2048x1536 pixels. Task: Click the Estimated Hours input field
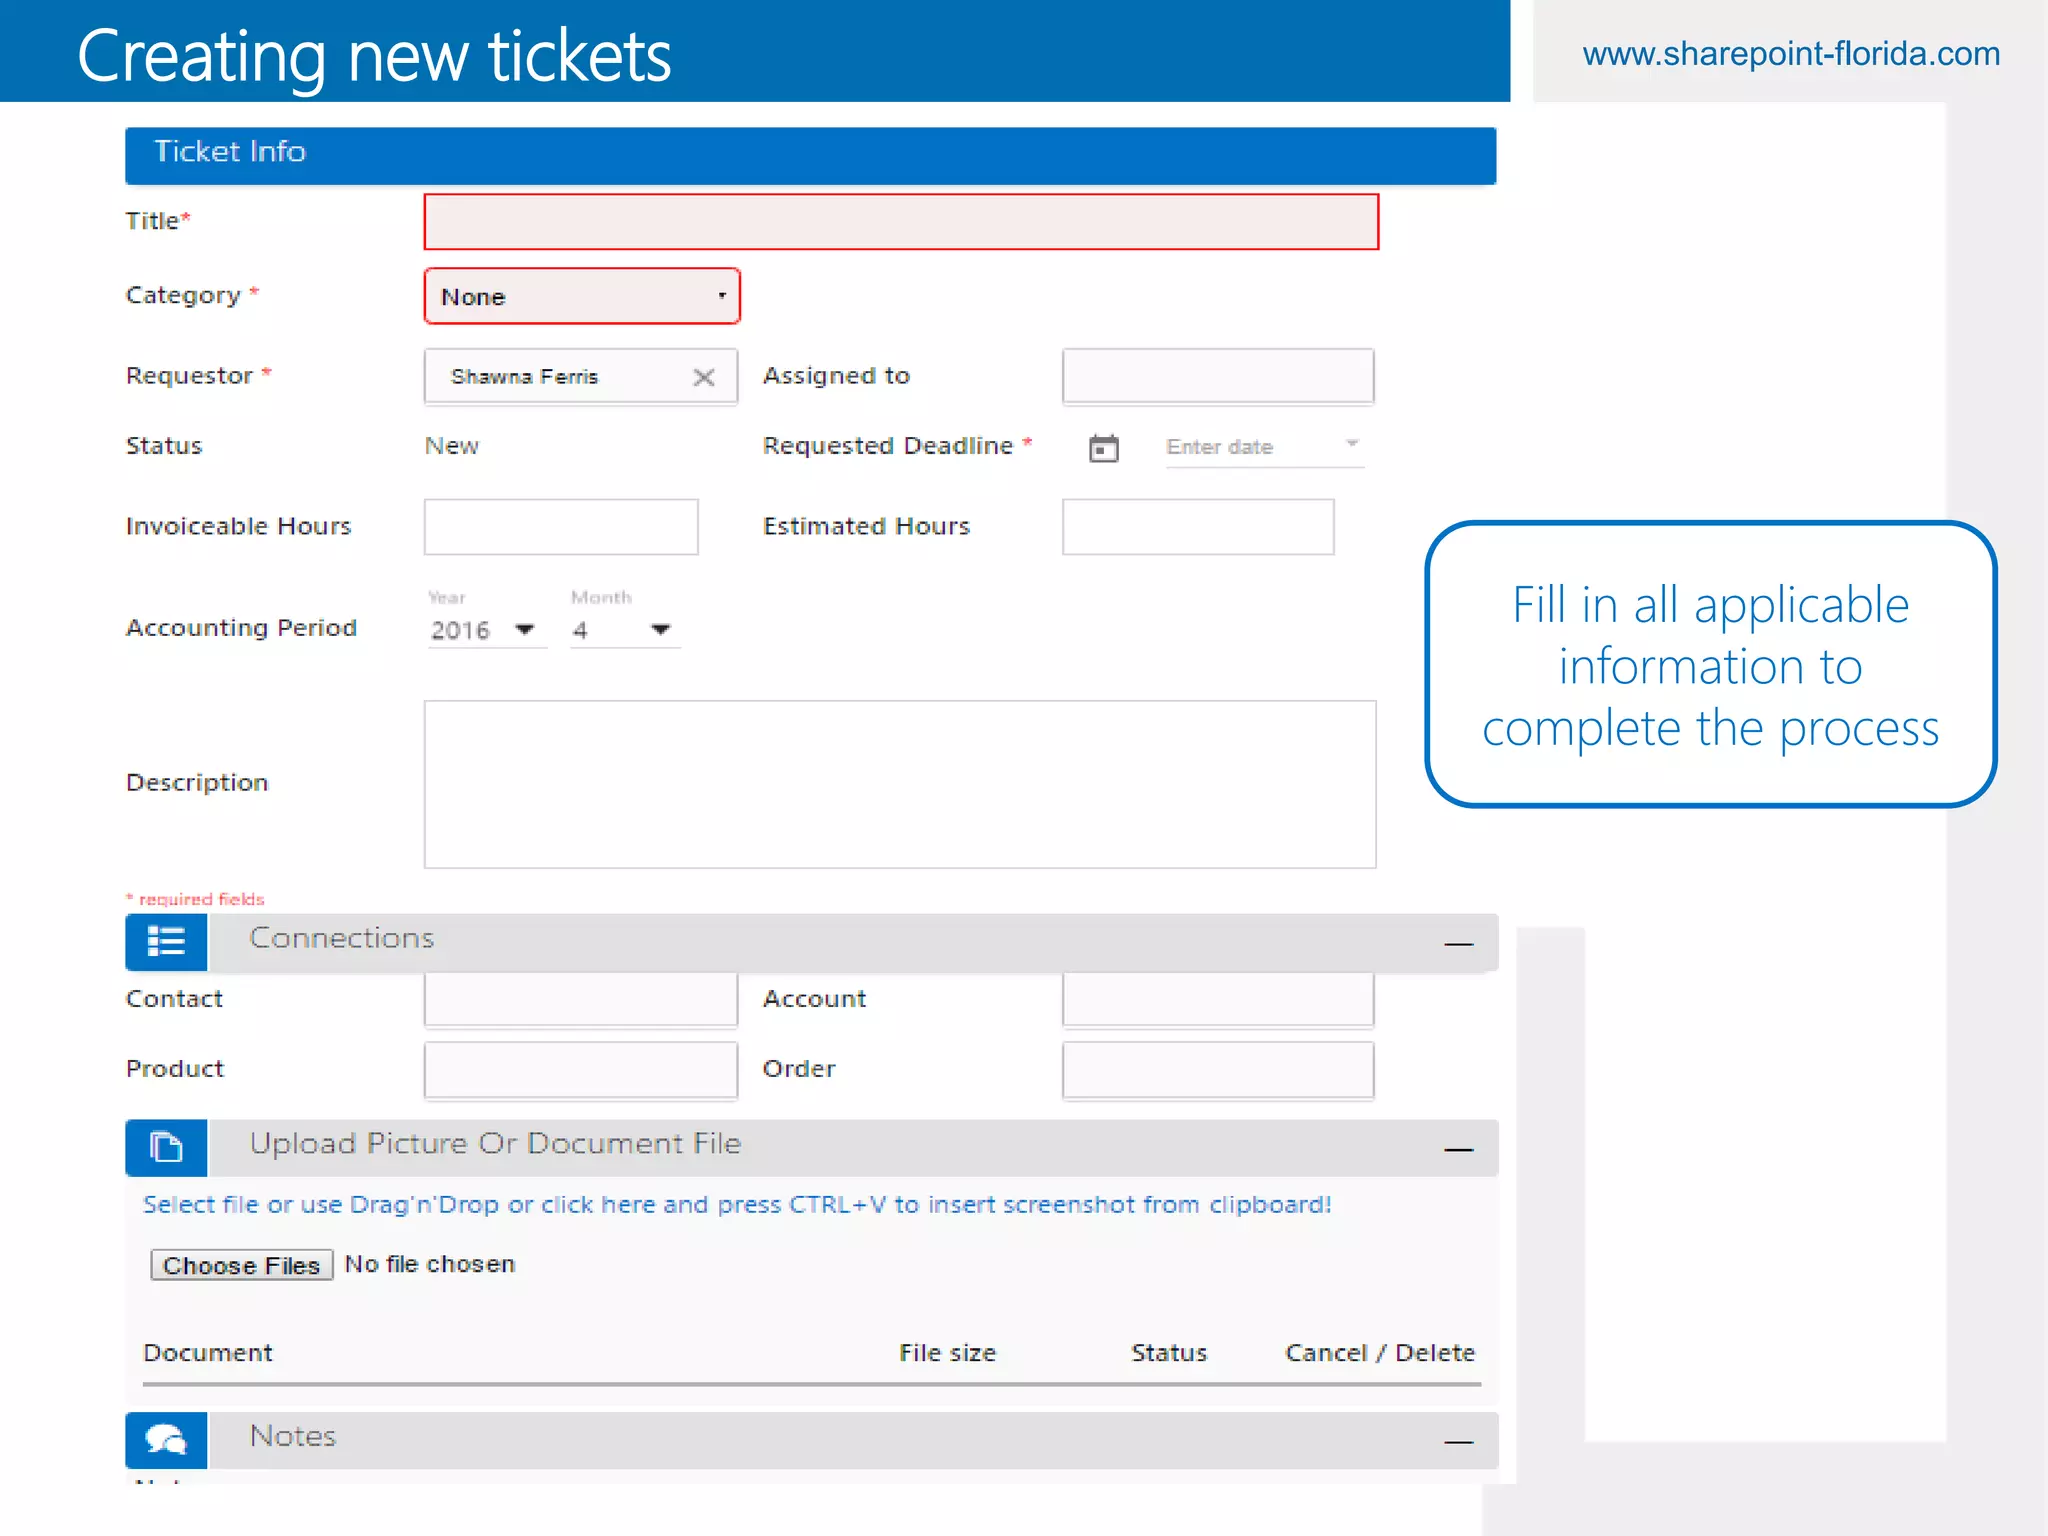pos(1198,527)
